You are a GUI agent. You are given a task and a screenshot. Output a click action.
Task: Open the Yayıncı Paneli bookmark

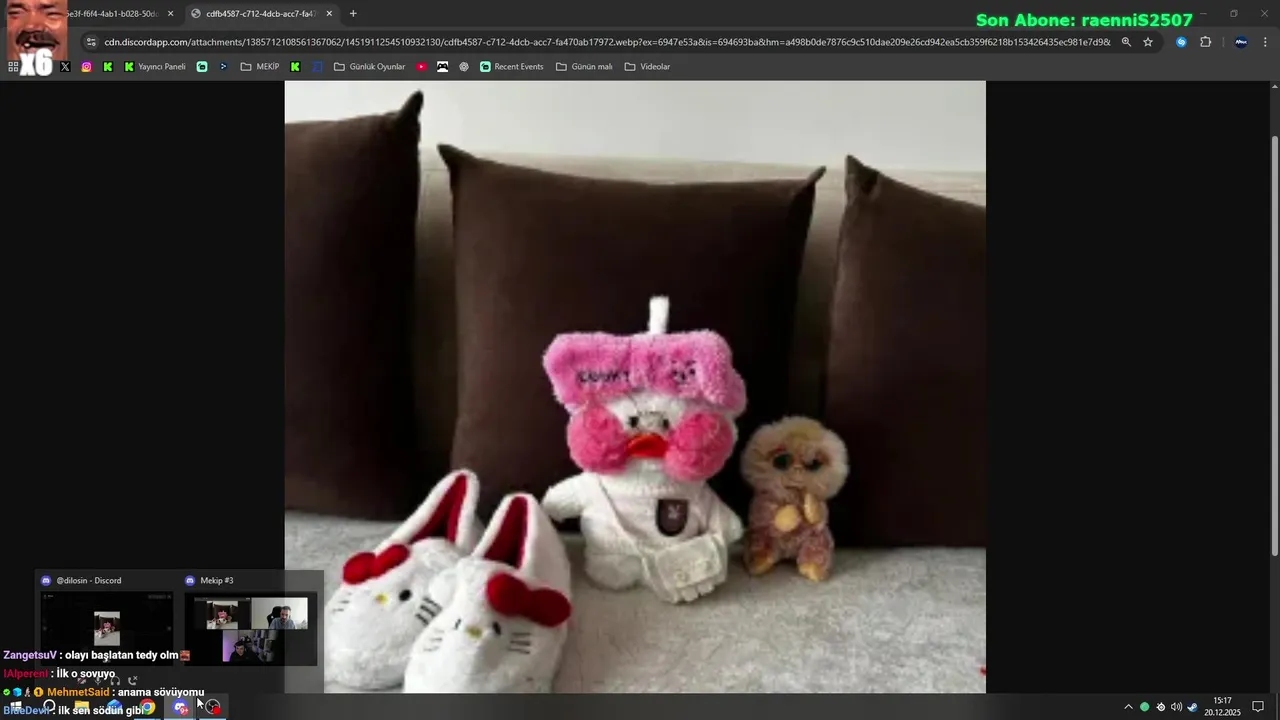point(155,67)
